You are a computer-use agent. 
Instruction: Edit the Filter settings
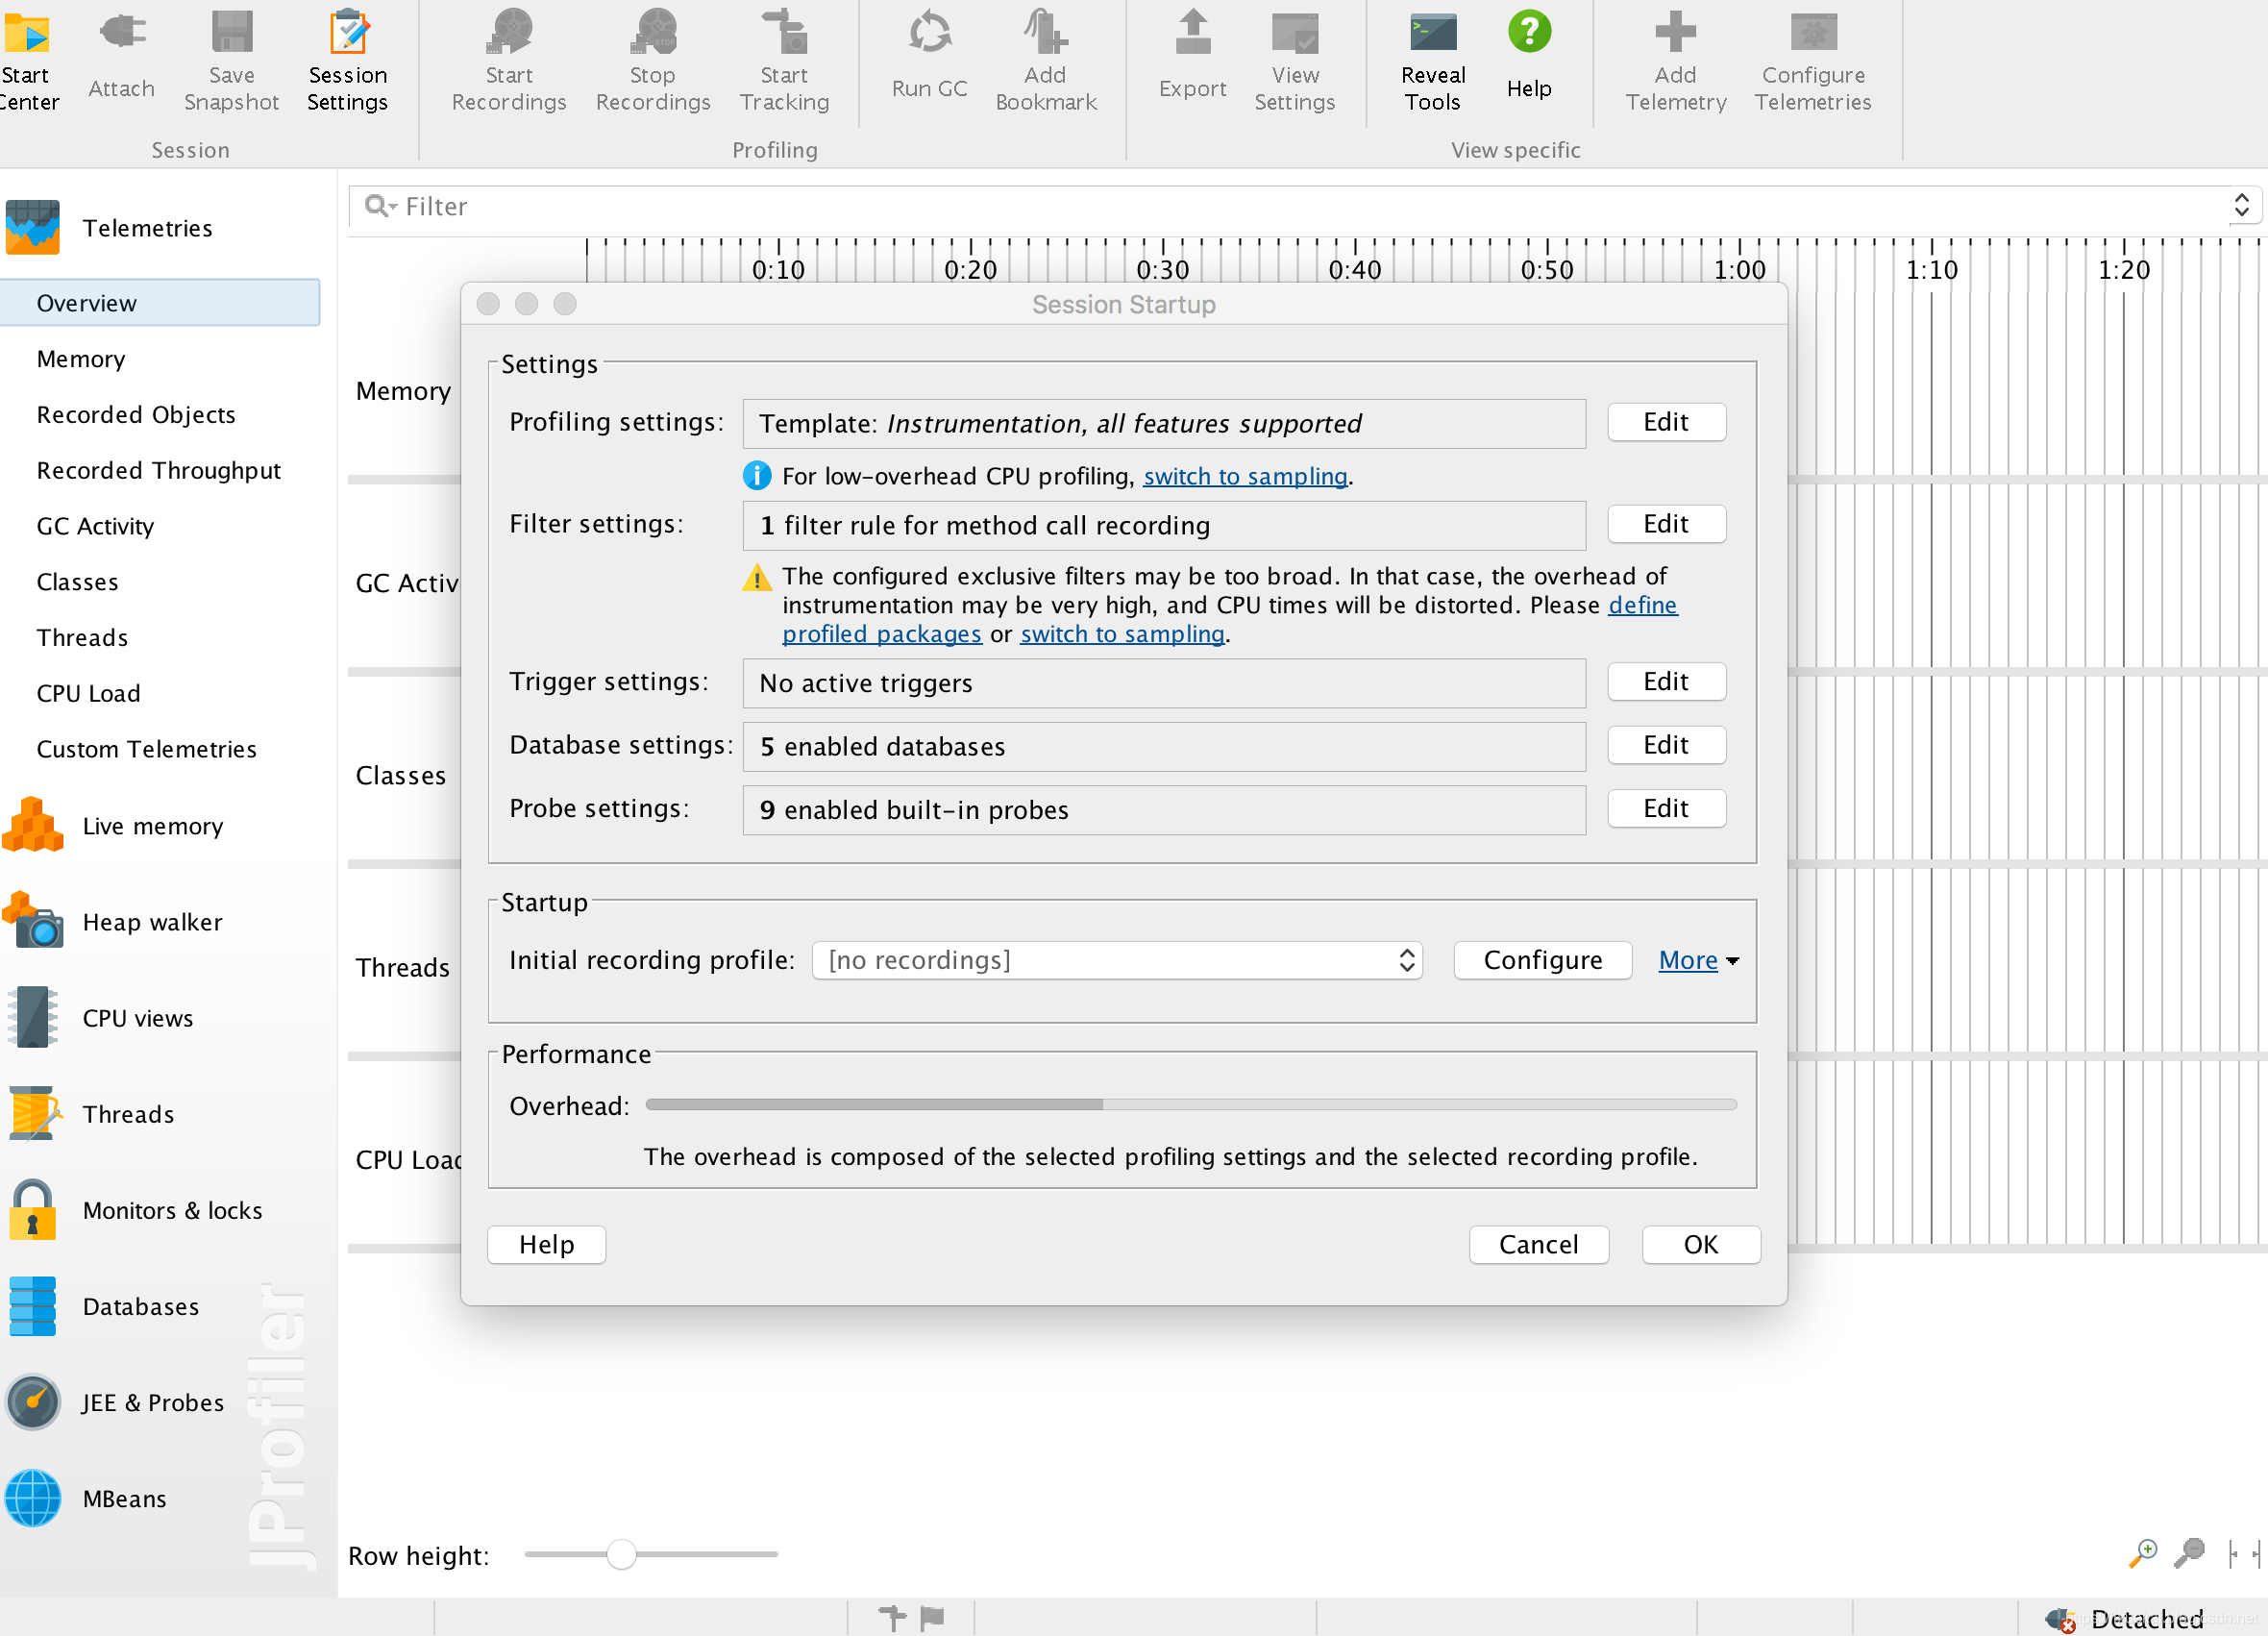1666,524
